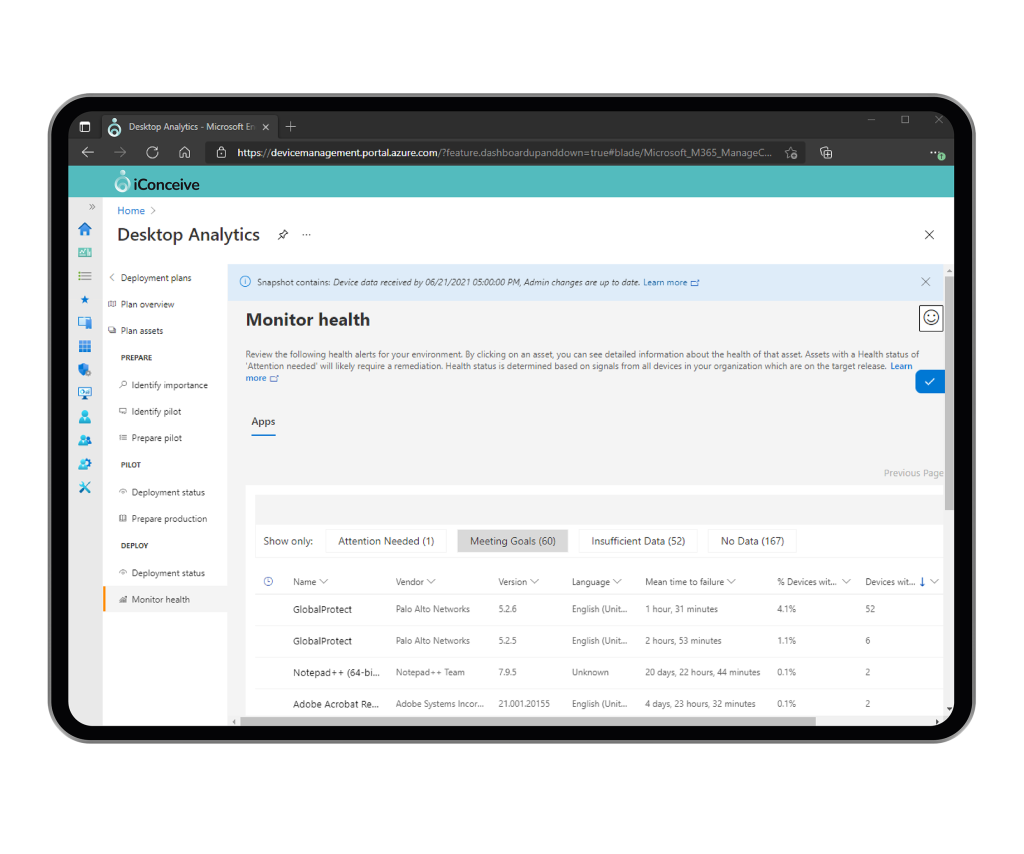
Task: Open Troubleshooting wrench icon in sidebar
Action: coord(85,487)
